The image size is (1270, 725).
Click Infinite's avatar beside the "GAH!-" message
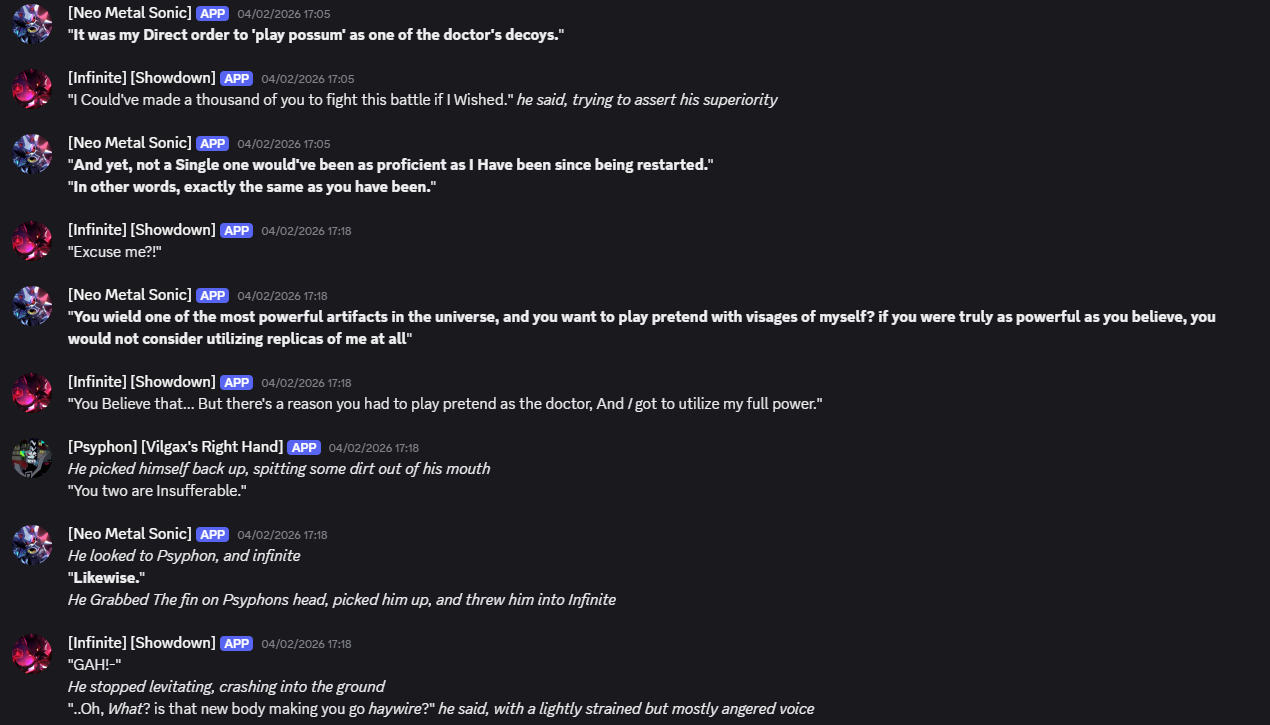tap(32, 653)
